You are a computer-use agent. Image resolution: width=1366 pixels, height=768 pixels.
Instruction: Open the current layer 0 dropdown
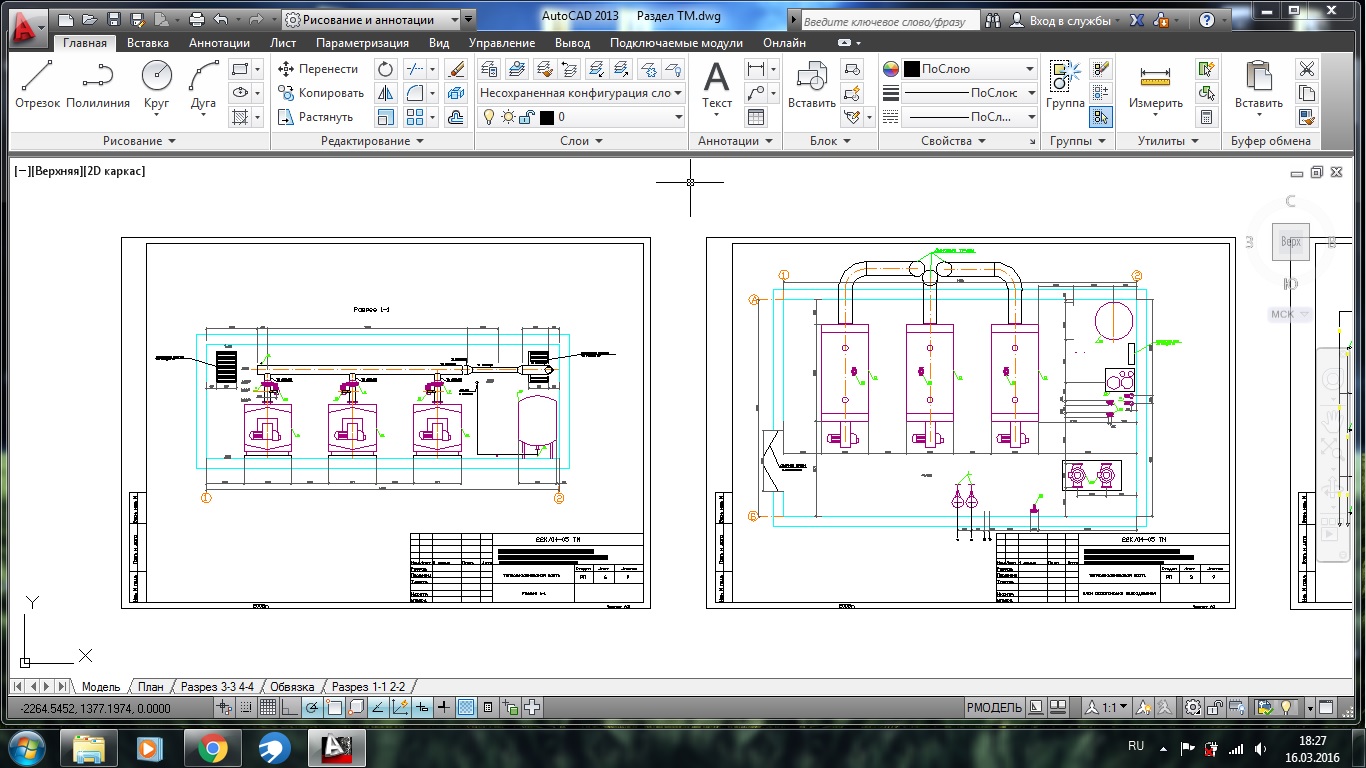(x=580, y=117)
